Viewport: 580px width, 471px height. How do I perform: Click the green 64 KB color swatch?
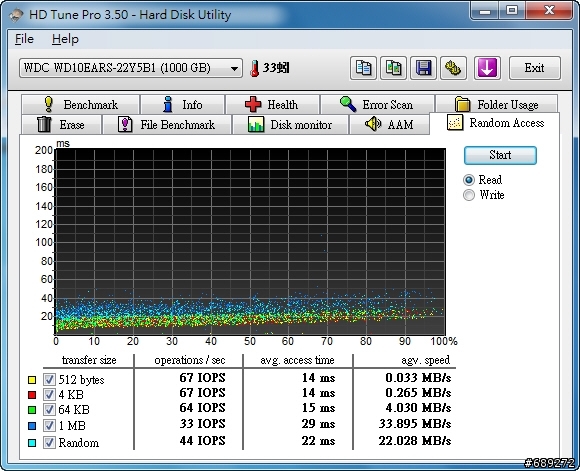point(32,410)
